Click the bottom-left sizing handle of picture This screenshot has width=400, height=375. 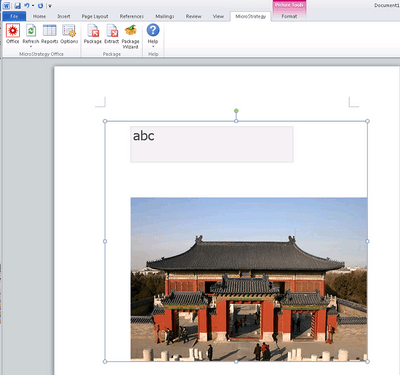[105, 361]
